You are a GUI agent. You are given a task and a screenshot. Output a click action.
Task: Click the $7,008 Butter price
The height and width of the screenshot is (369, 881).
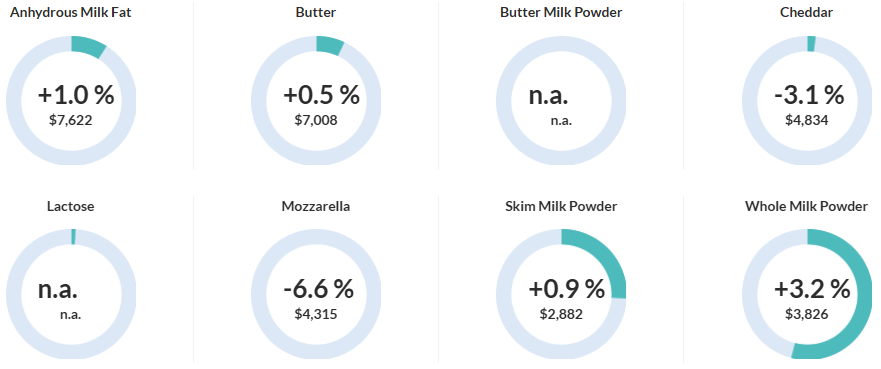pos(316,120)
